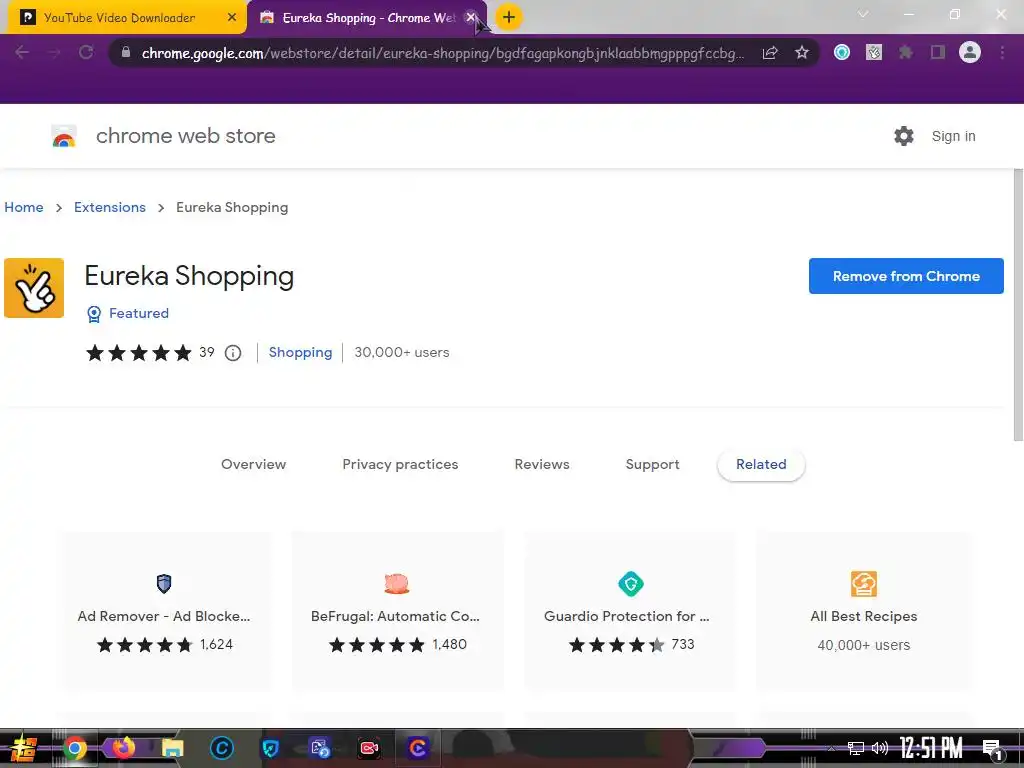Toggle the browser side panel icon
The image size is (1024, 768).
(x=938, y=52)
